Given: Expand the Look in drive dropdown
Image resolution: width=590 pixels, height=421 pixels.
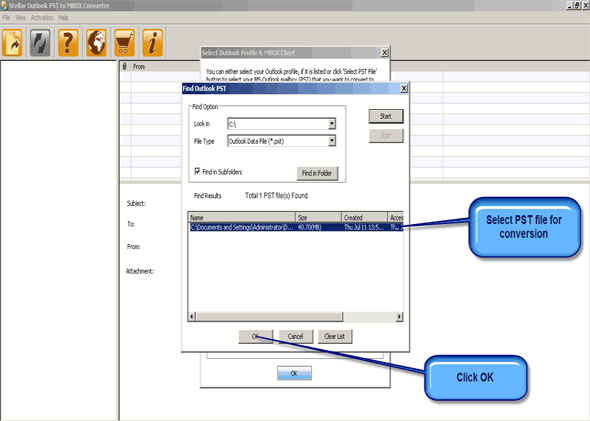Looking at the screenshot, I should click(x=331, y=123).
